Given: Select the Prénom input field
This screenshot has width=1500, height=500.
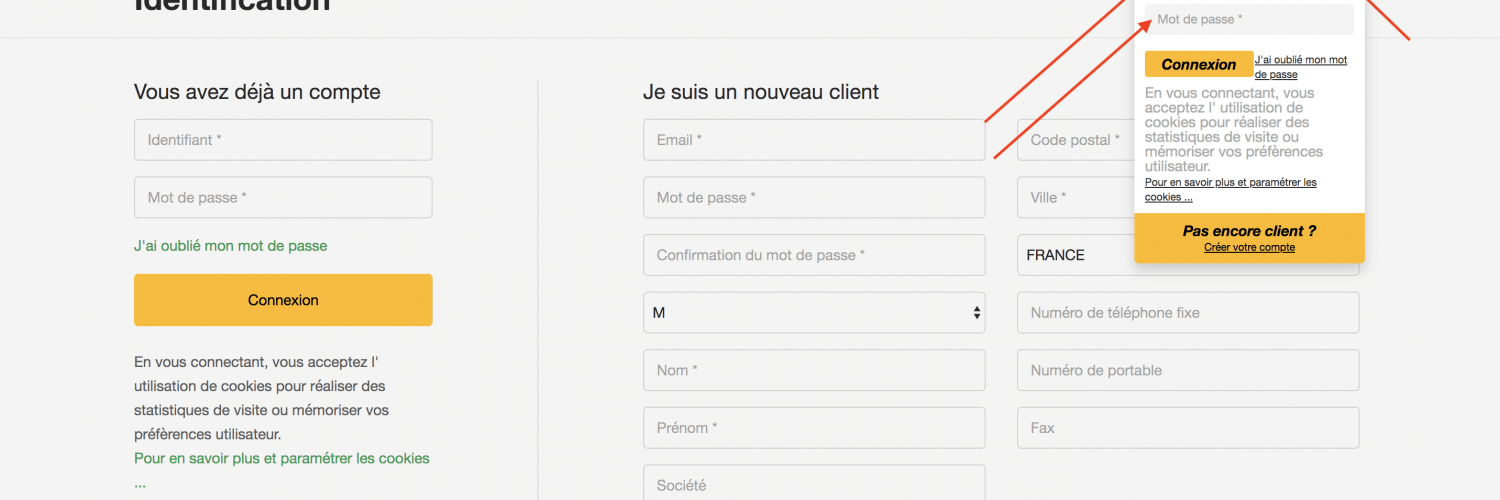Looking at the screenshot, I should pyautogui.click(x=813, y=428).
